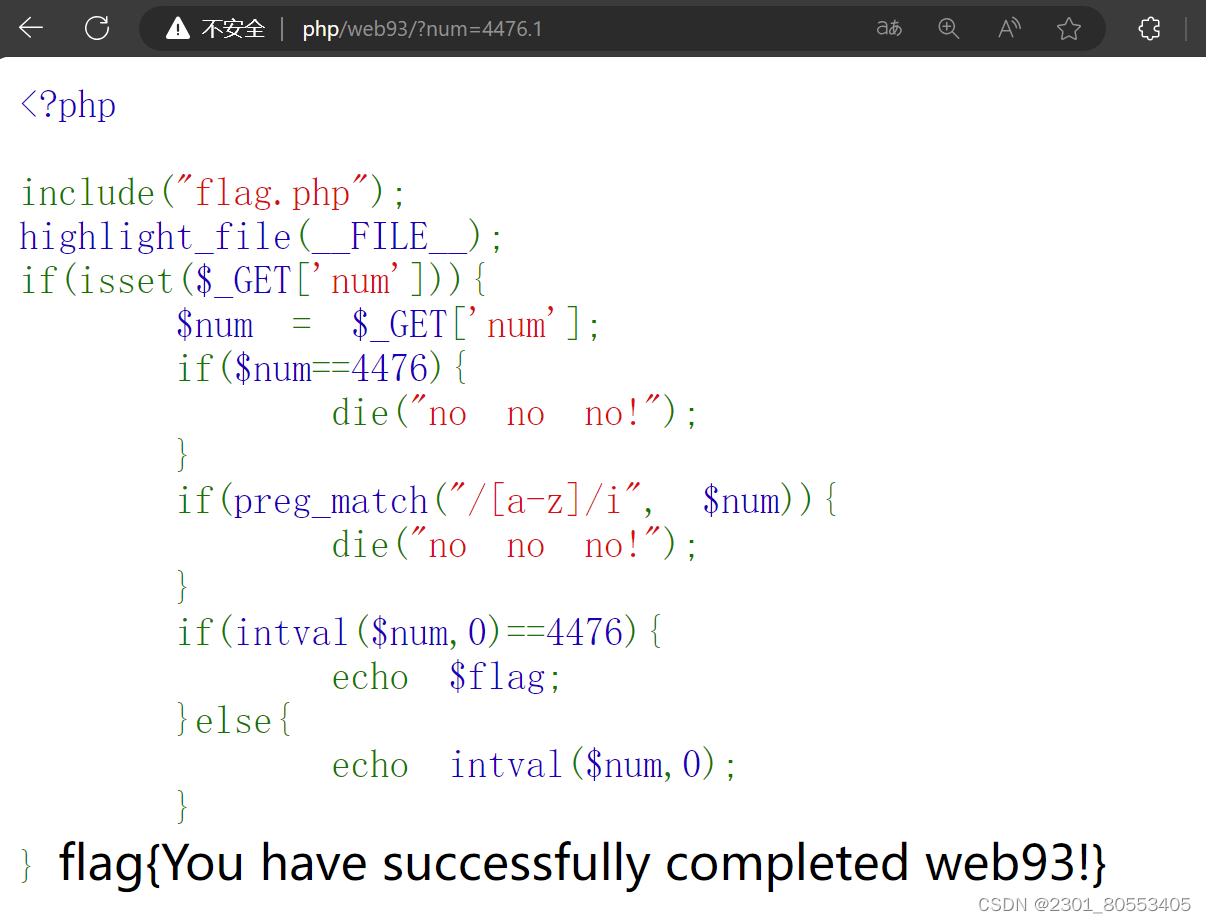Toggle the favorites star for this page
The image size is (1206, 923).
click(1068, 28)
